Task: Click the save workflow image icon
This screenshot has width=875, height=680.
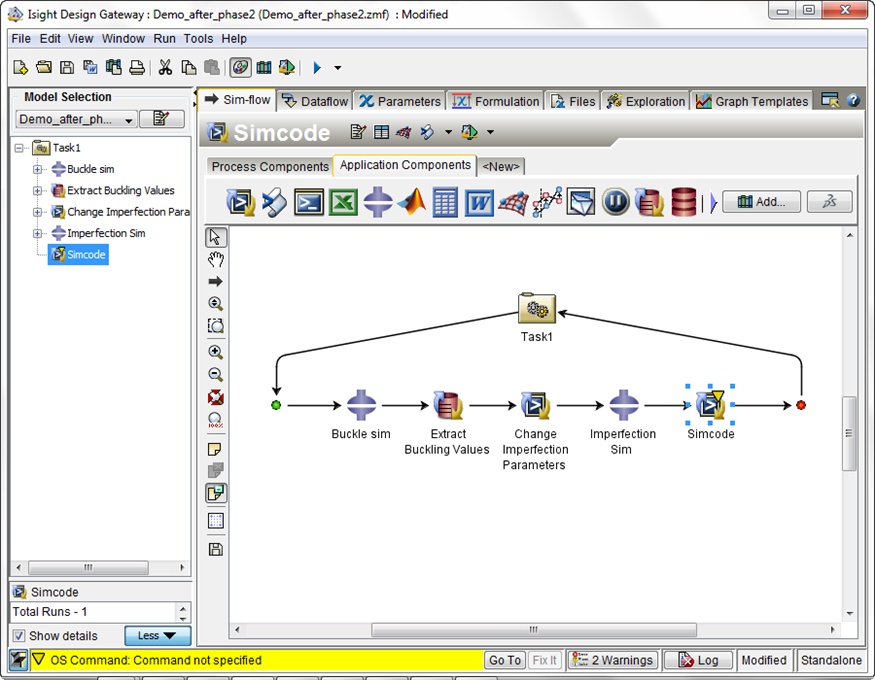Action: tap(215, 549)
